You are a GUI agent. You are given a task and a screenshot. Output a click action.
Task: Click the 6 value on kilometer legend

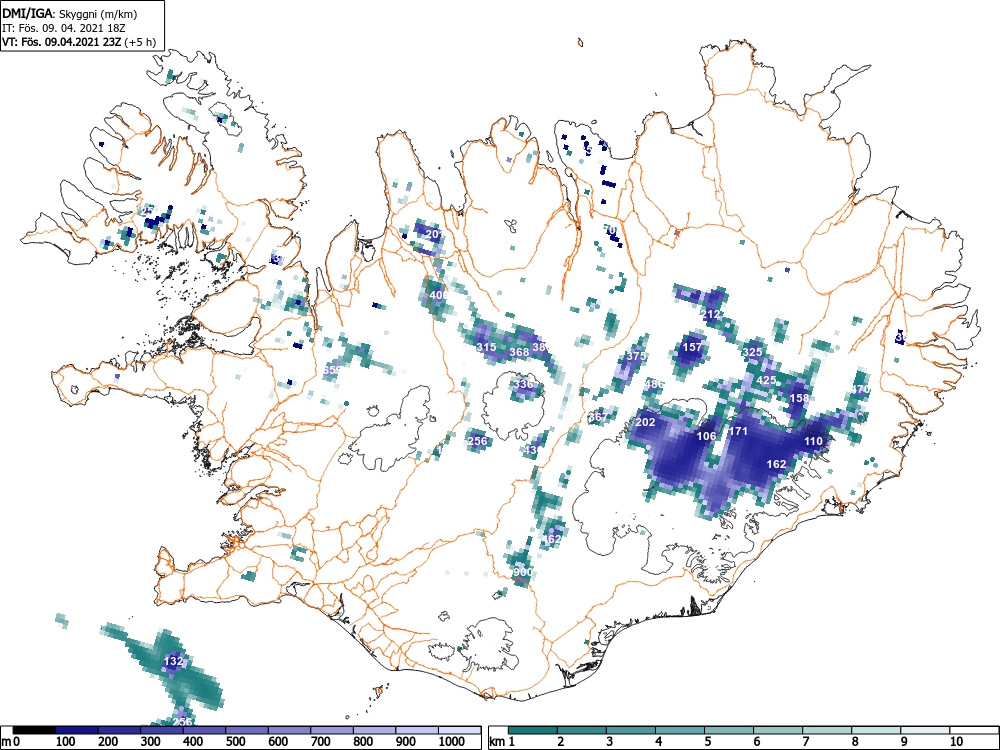click(756, 742)
